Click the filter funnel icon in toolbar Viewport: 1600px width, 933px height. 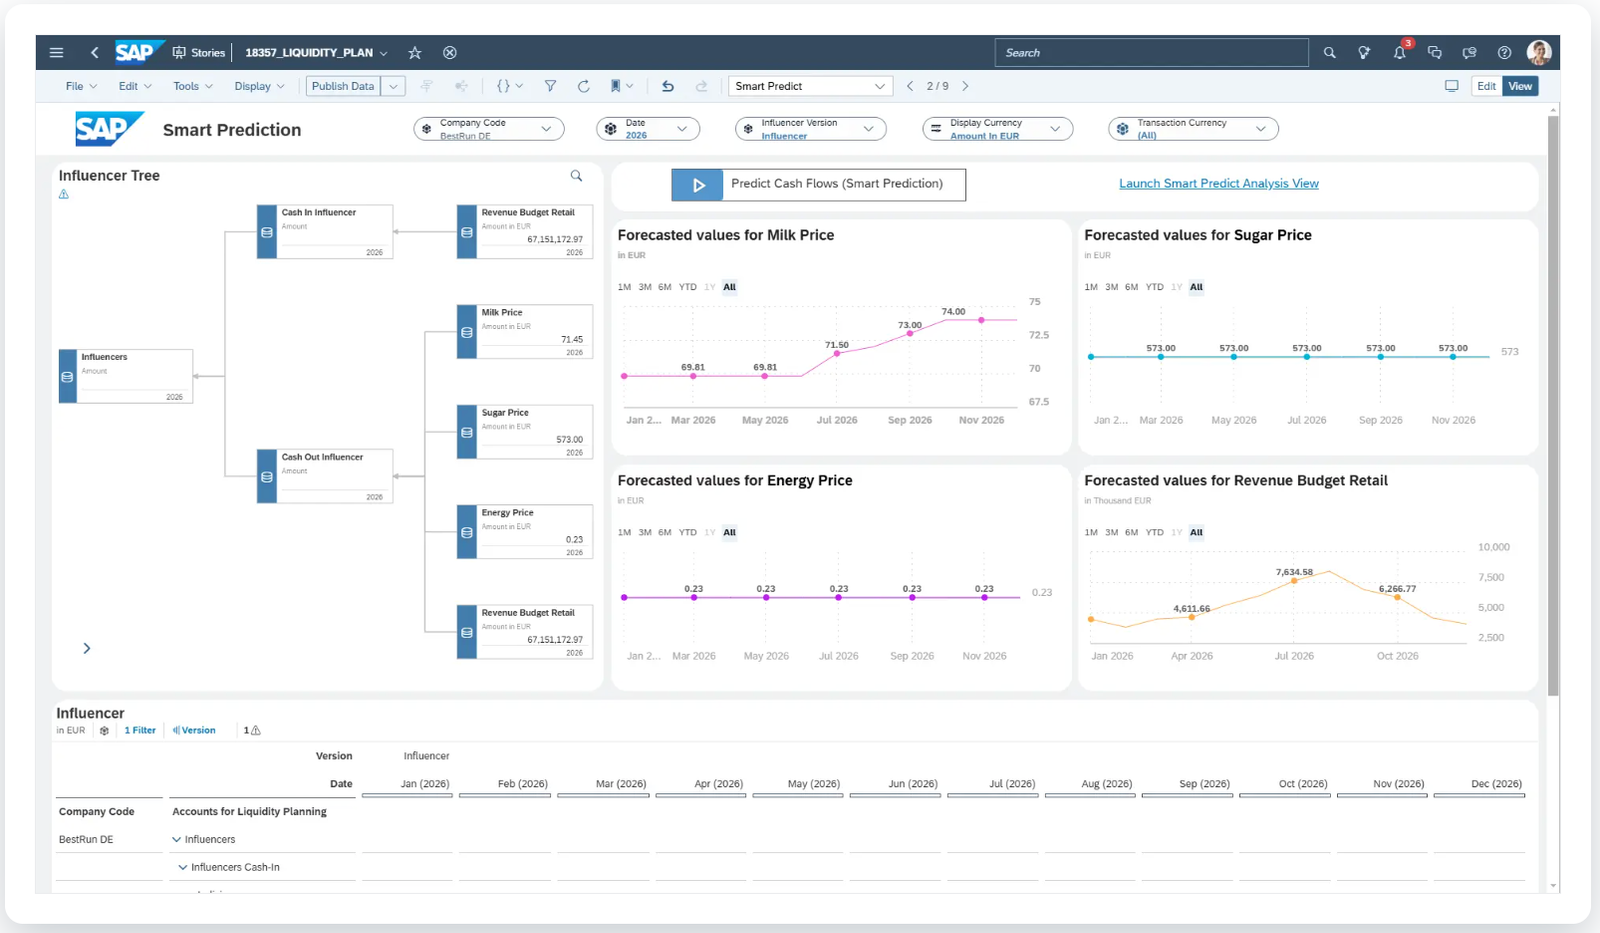[550, 86]
